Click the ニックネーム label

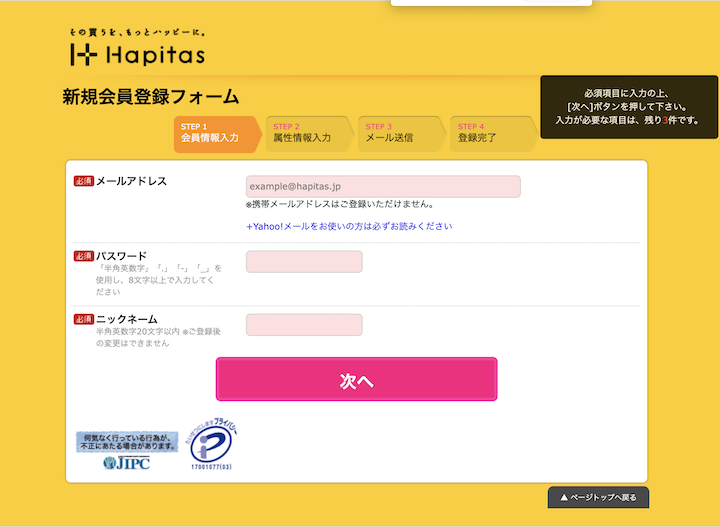127,319
